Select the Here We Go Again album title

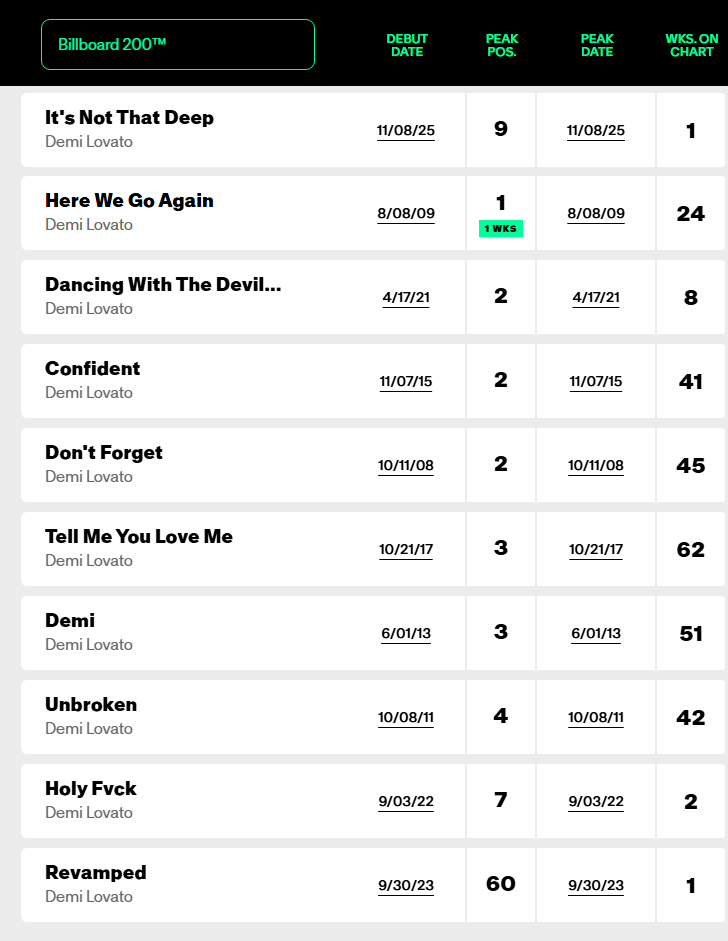(129, 201)
